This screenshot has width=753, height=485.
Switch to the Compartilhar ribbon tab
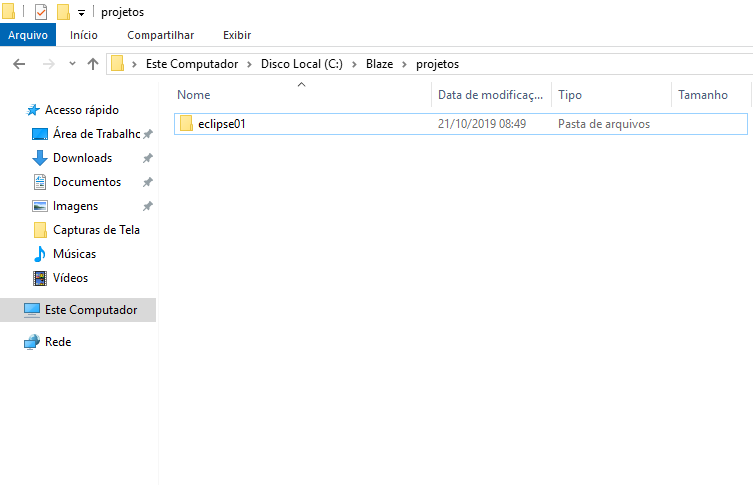click(x=160, y=35)
